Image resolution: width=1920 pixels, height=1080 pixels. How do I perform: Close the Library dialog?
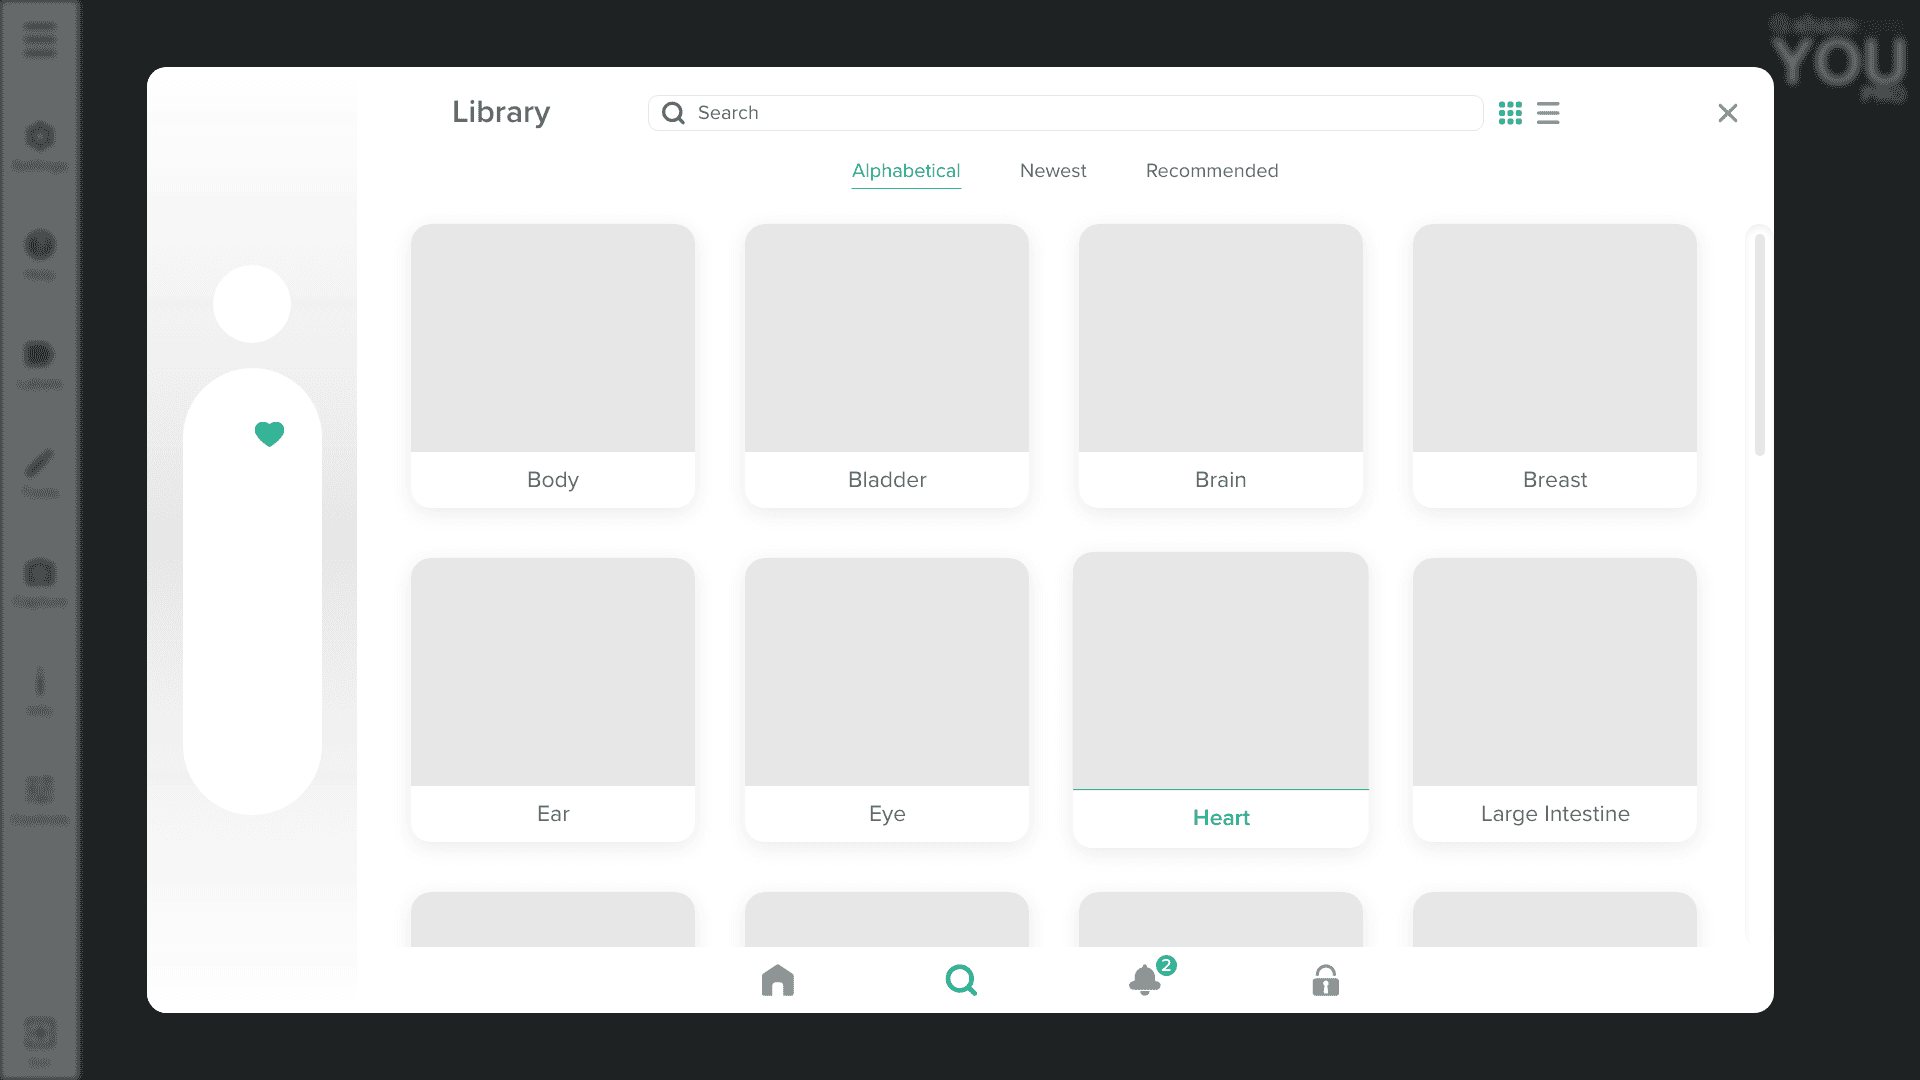pos(1727,113)
